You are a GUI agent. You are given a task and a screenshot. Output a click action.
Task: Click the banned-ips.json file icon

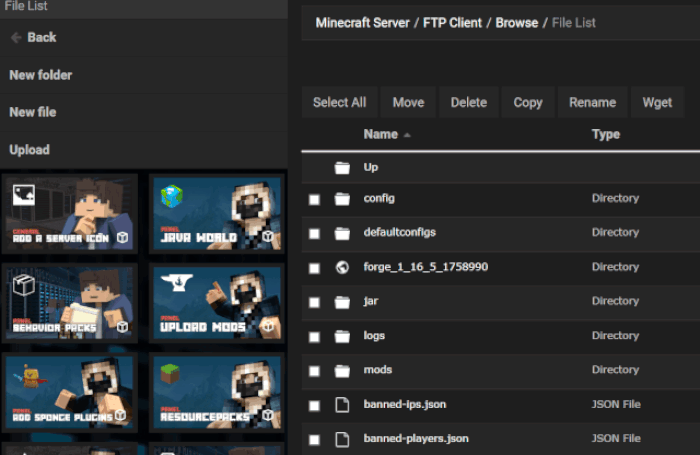pos(342,405)
